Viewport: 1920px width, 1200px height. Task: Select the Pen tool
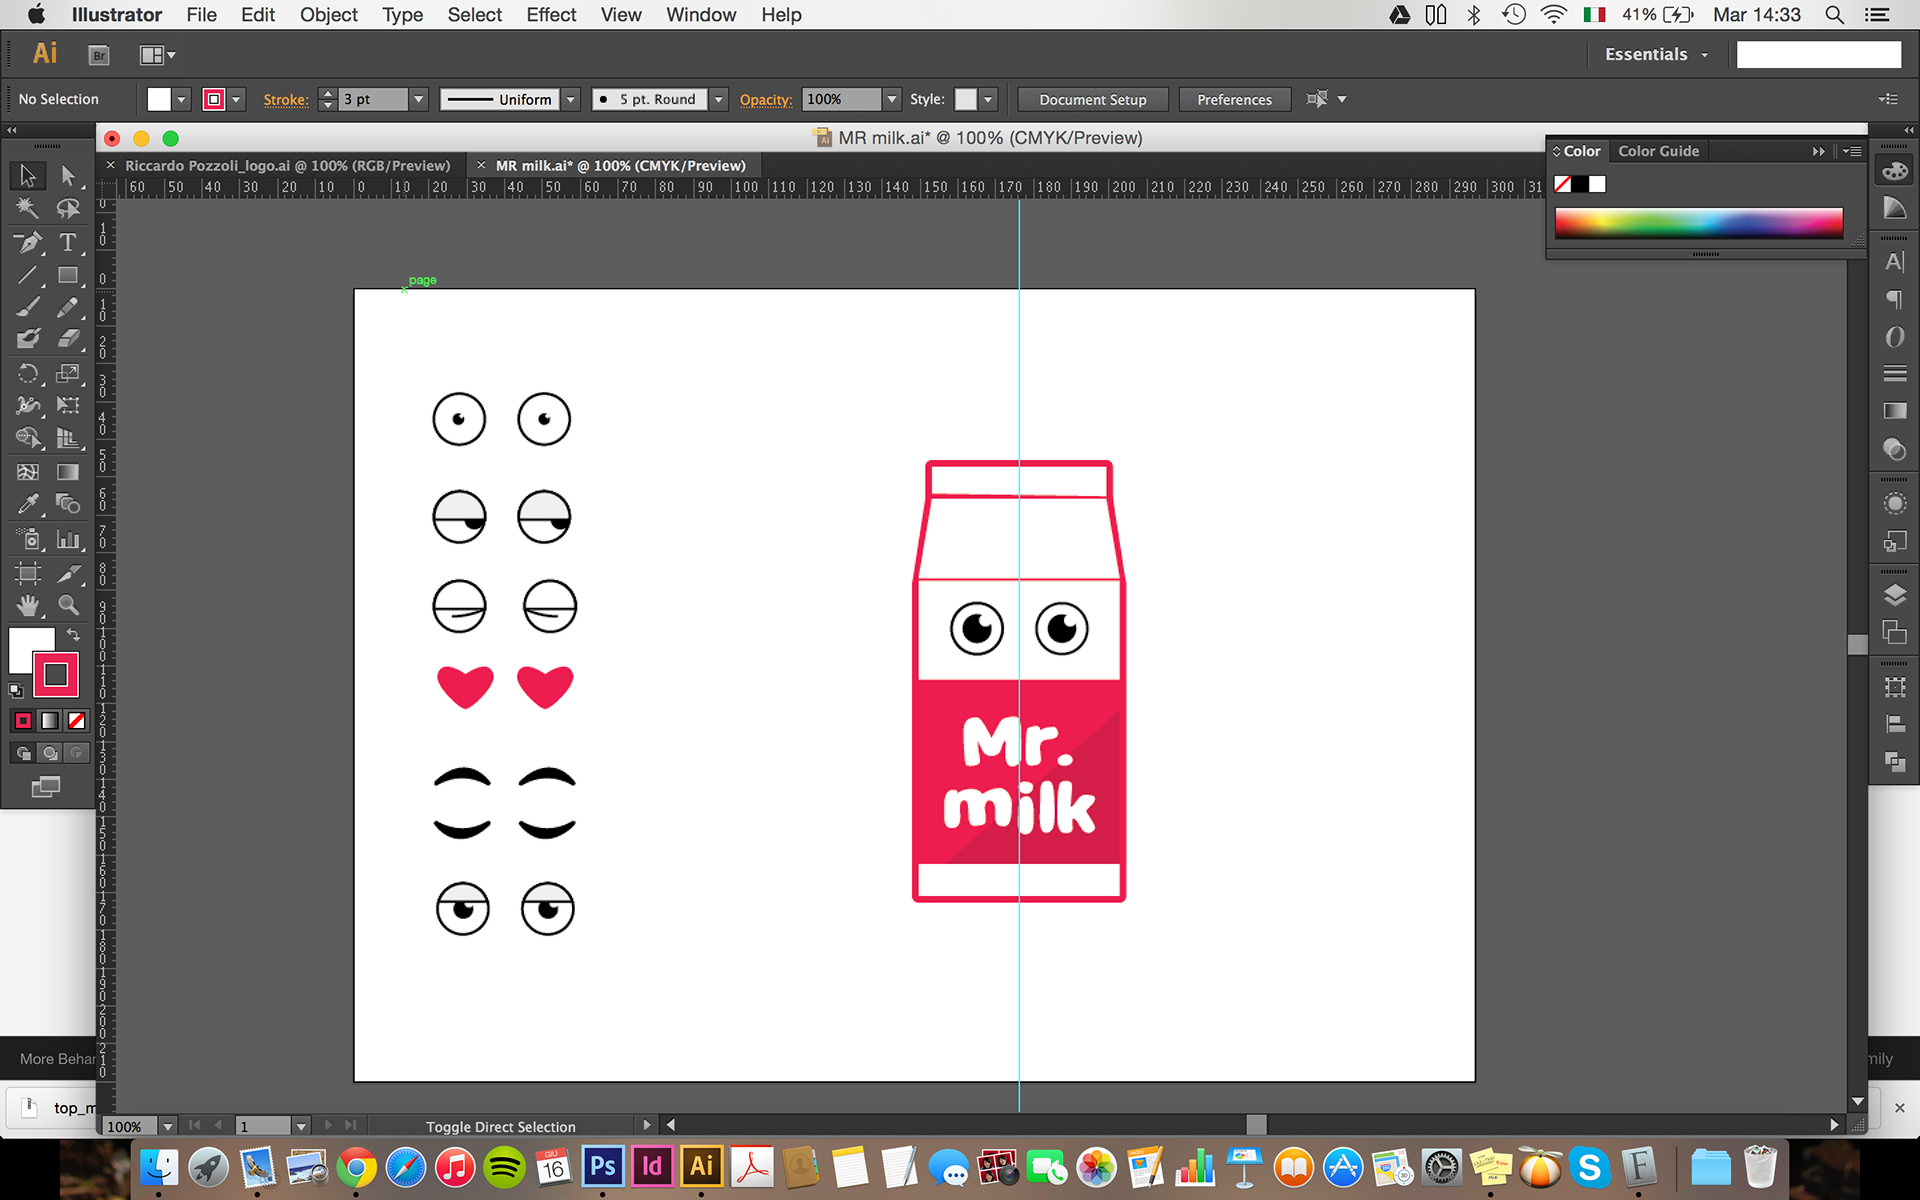coord(28,242)
